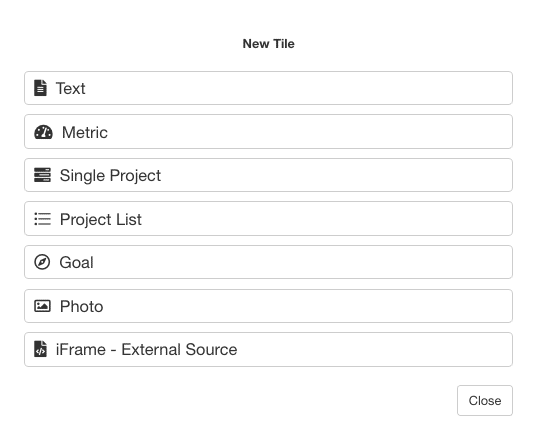Screen dimensions: 538x441
Task: Click the document icon beside Text
Action: click(40, 88)
